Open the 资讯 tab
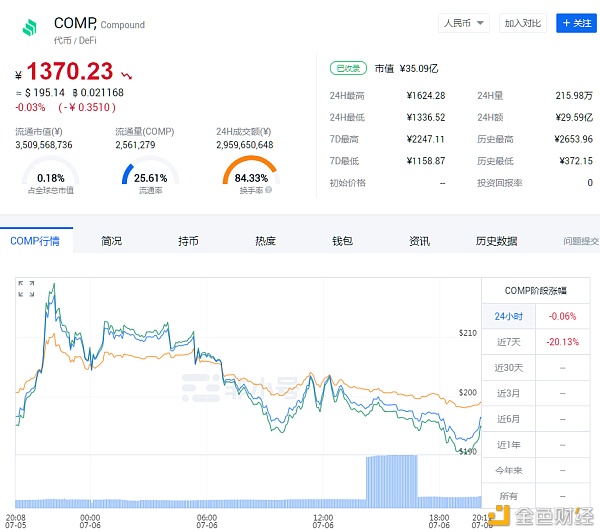 coord(419,241)
